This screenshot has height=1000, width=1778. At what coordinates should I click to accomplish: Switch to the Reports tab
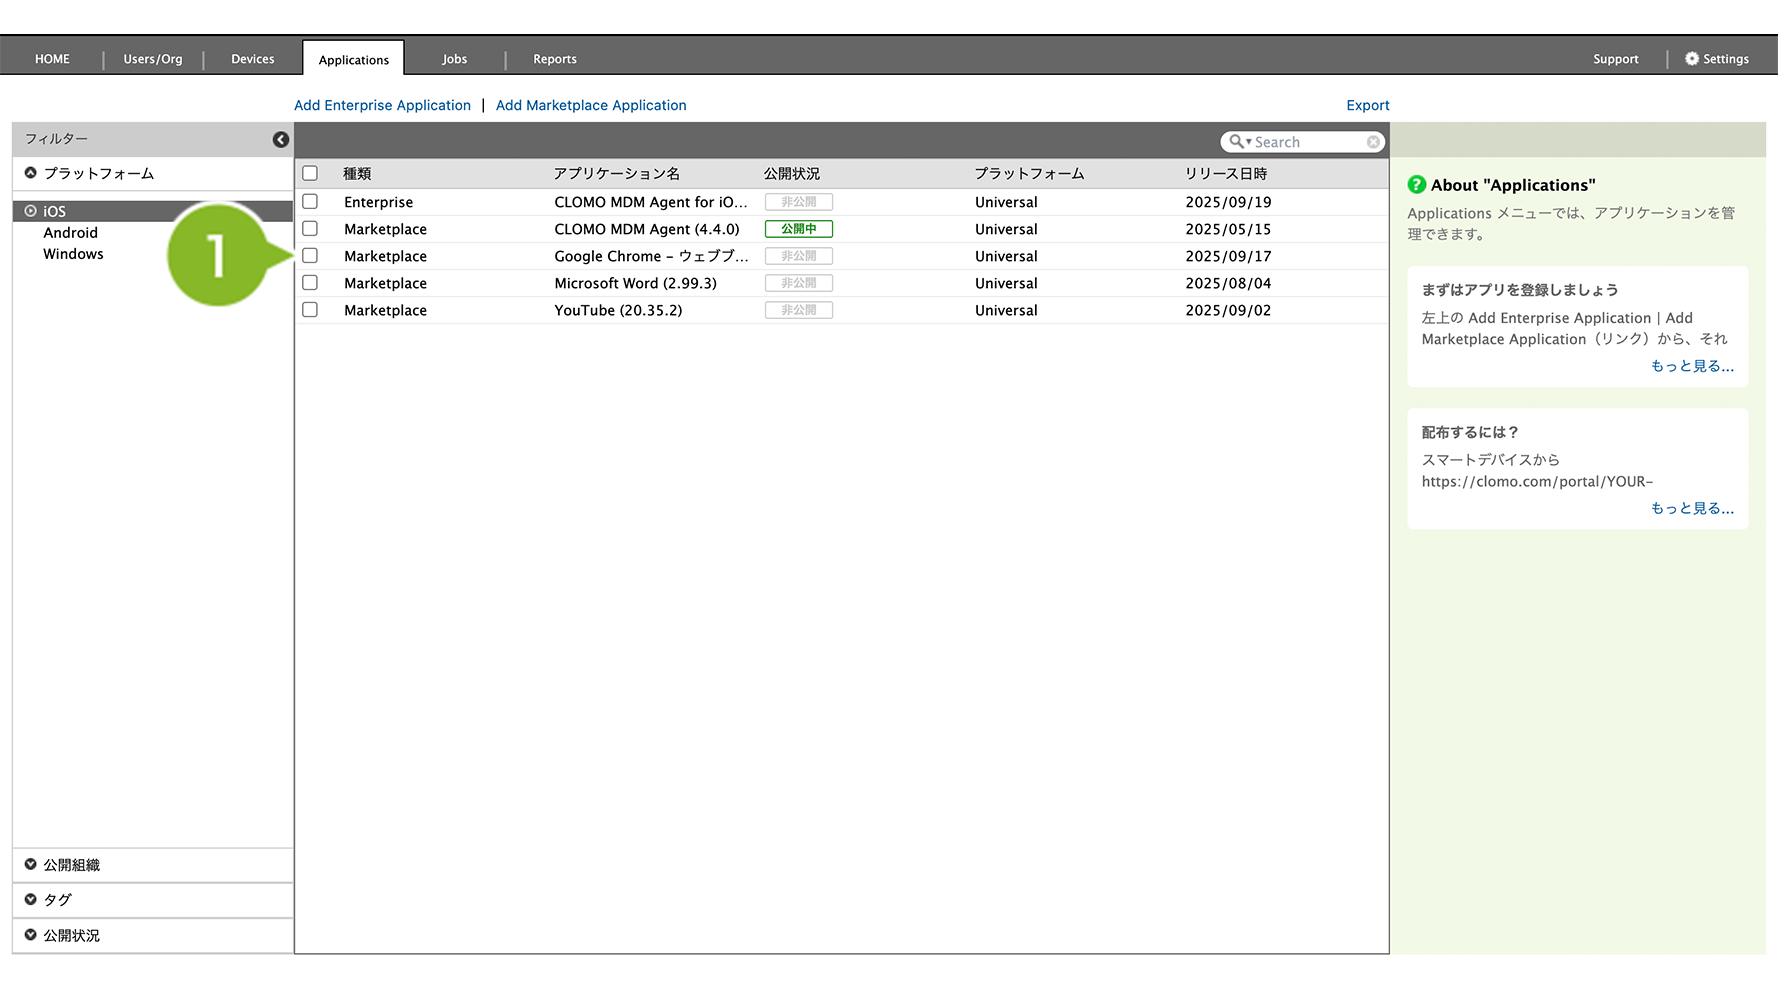click(x=554, y=59)
